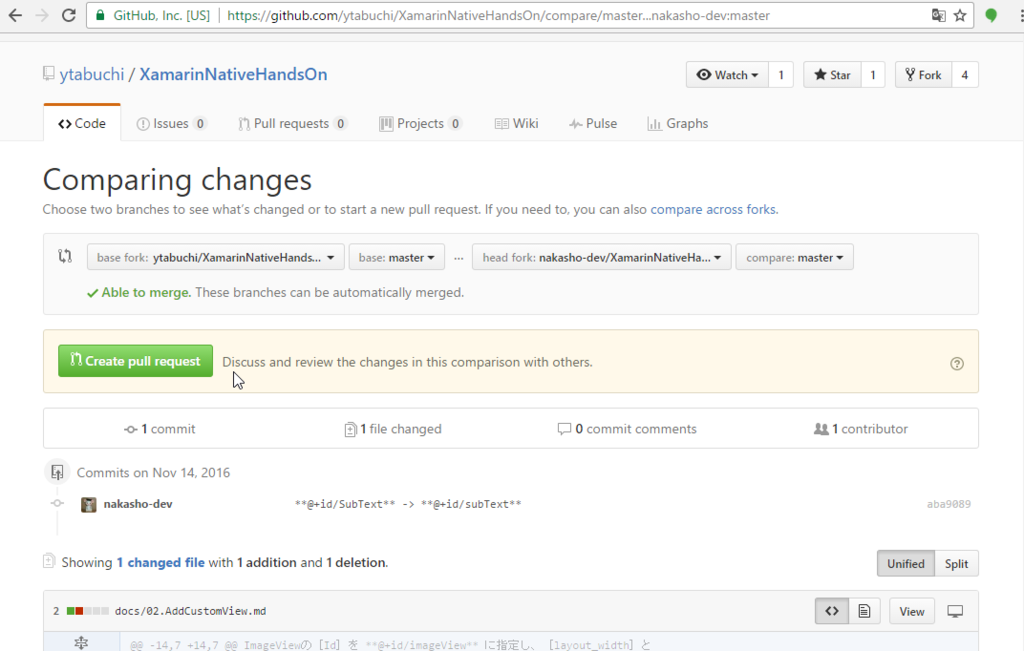
Task: Expand the base fork dropdown
Action: [x=216, y=257]
